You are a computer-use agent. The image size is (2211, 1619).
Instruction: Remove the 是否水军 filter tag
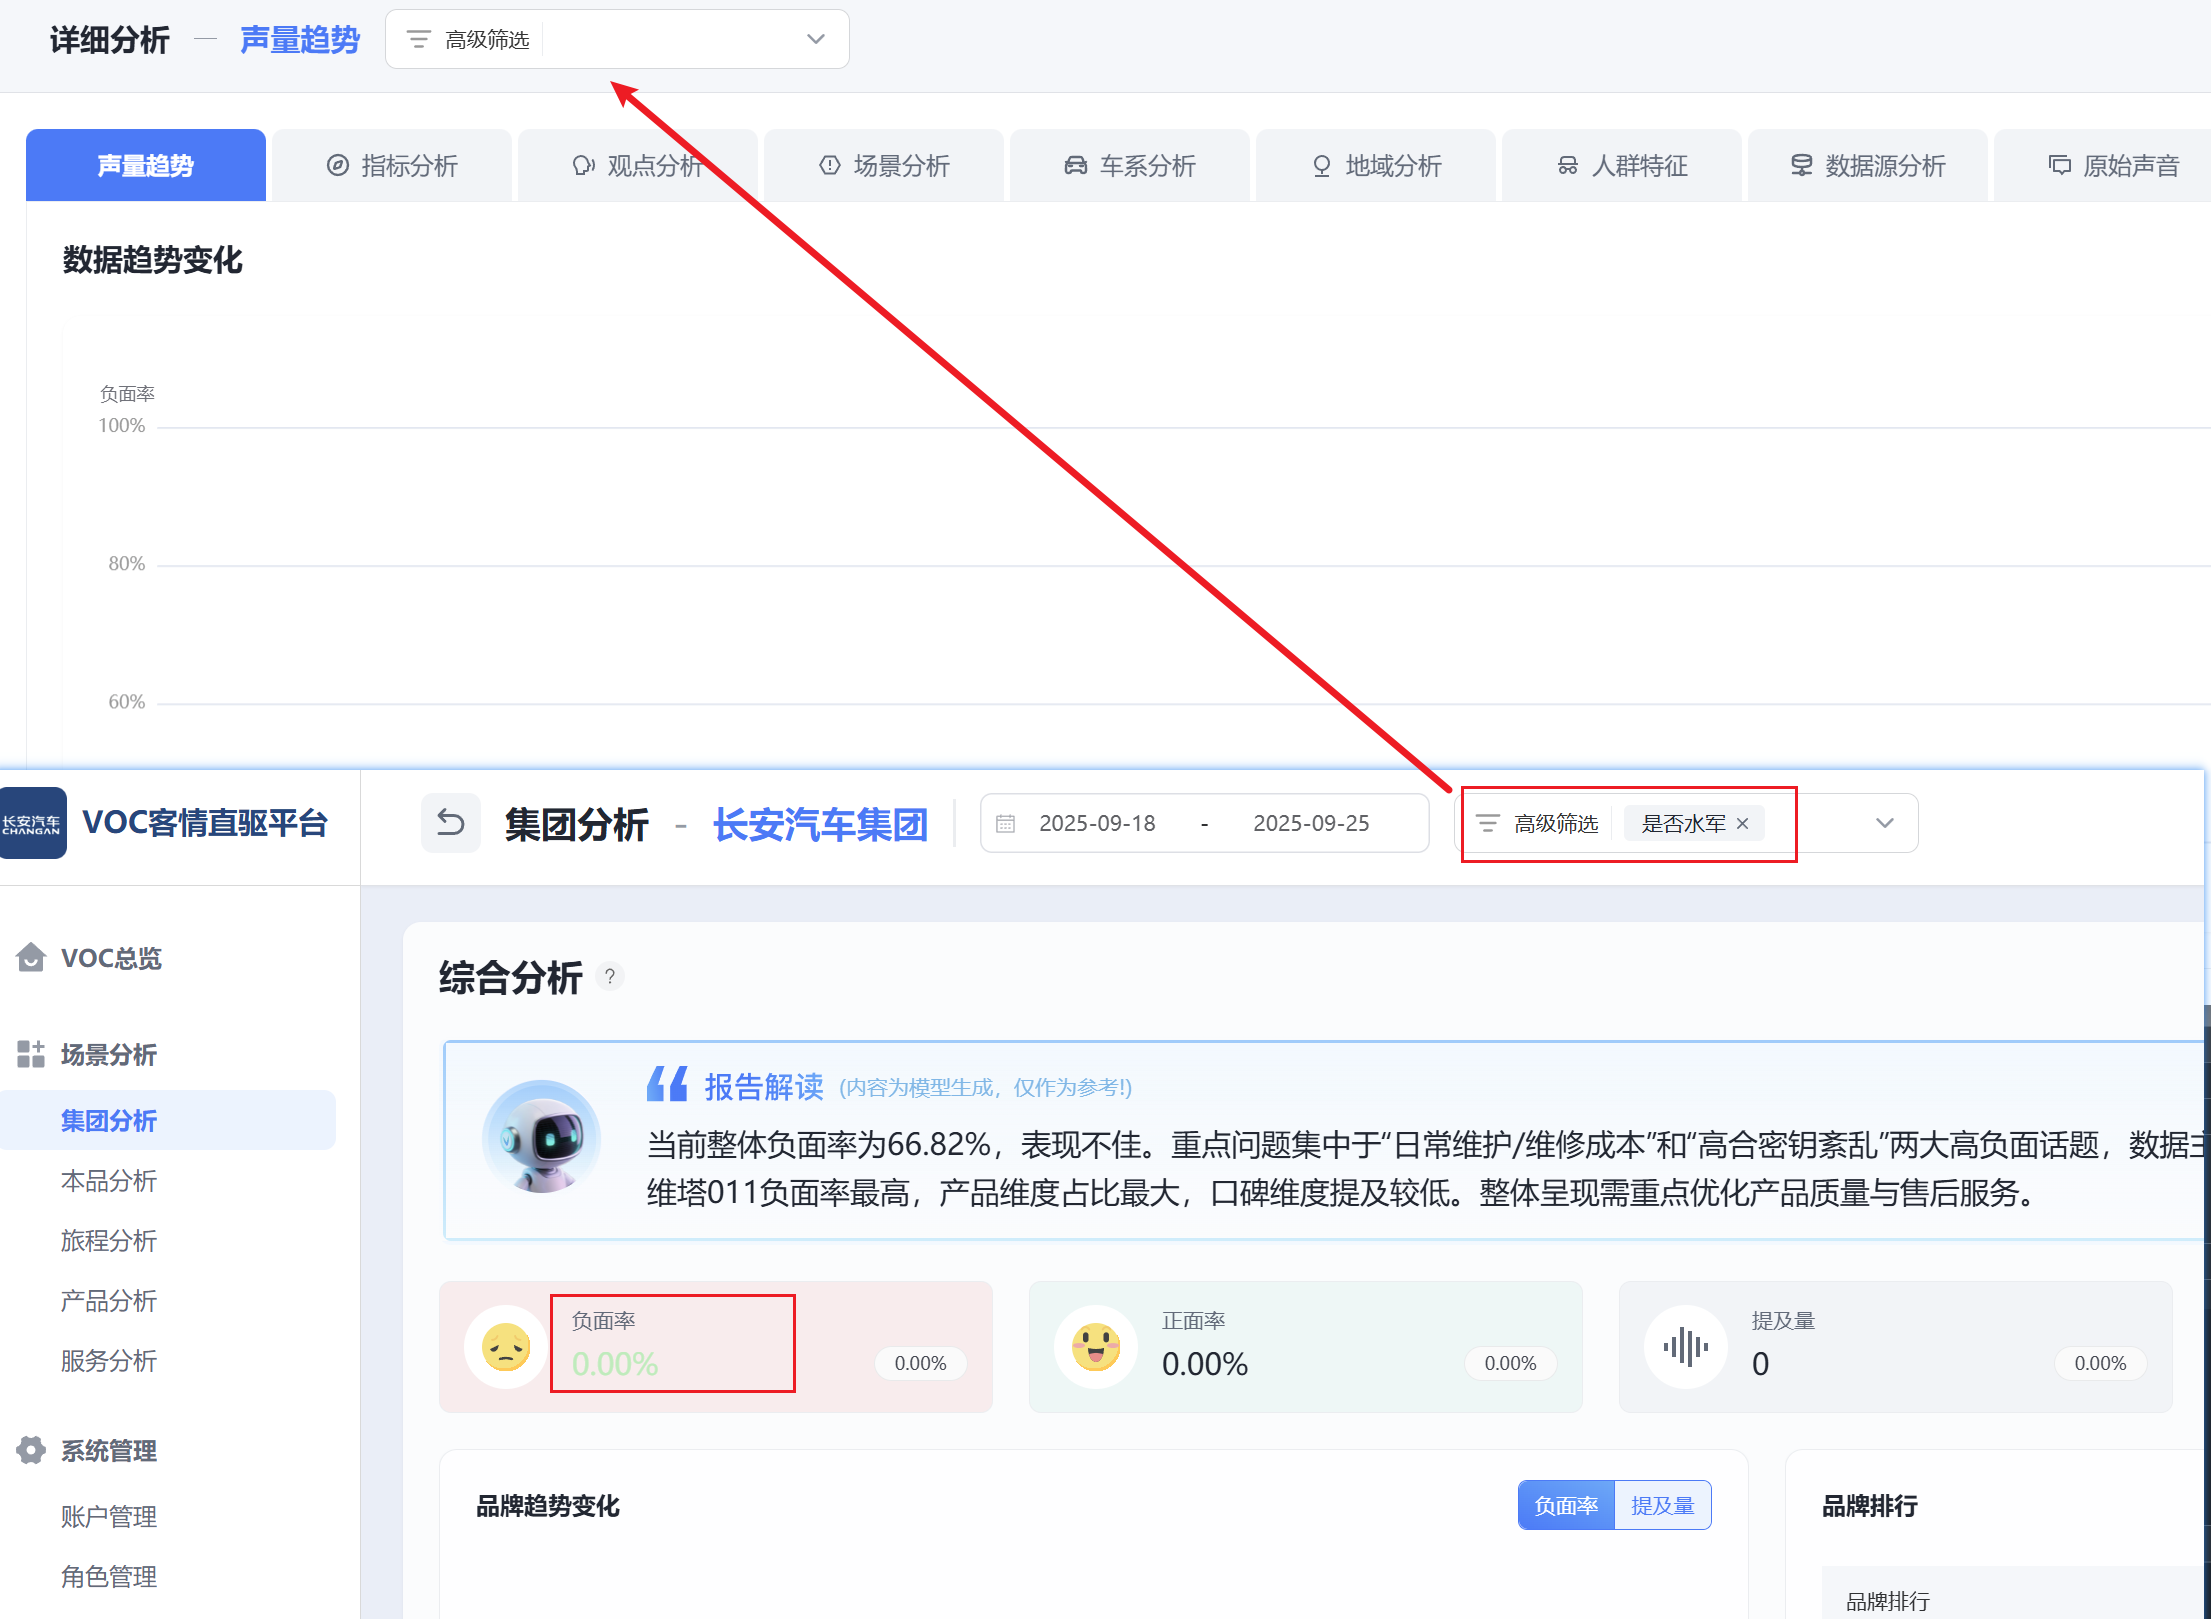(1743, 824)
